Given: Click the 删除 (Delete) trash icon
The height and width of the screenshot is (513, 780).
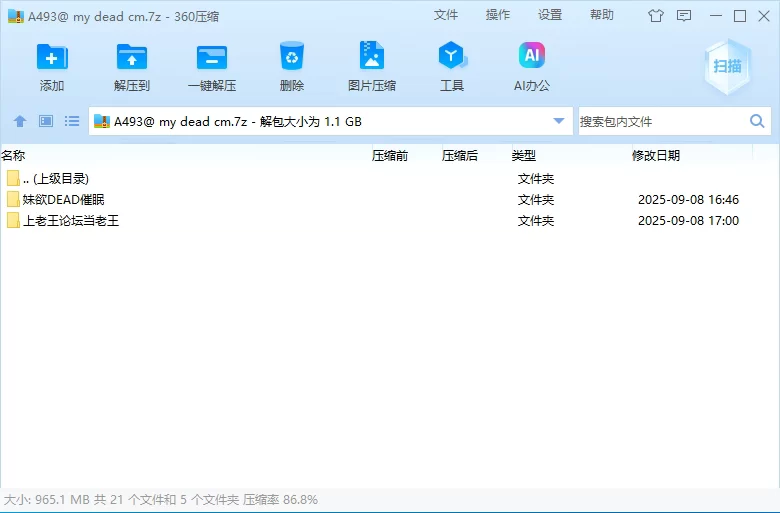Looking at the screenshot, I should click(x=292, y=56).
